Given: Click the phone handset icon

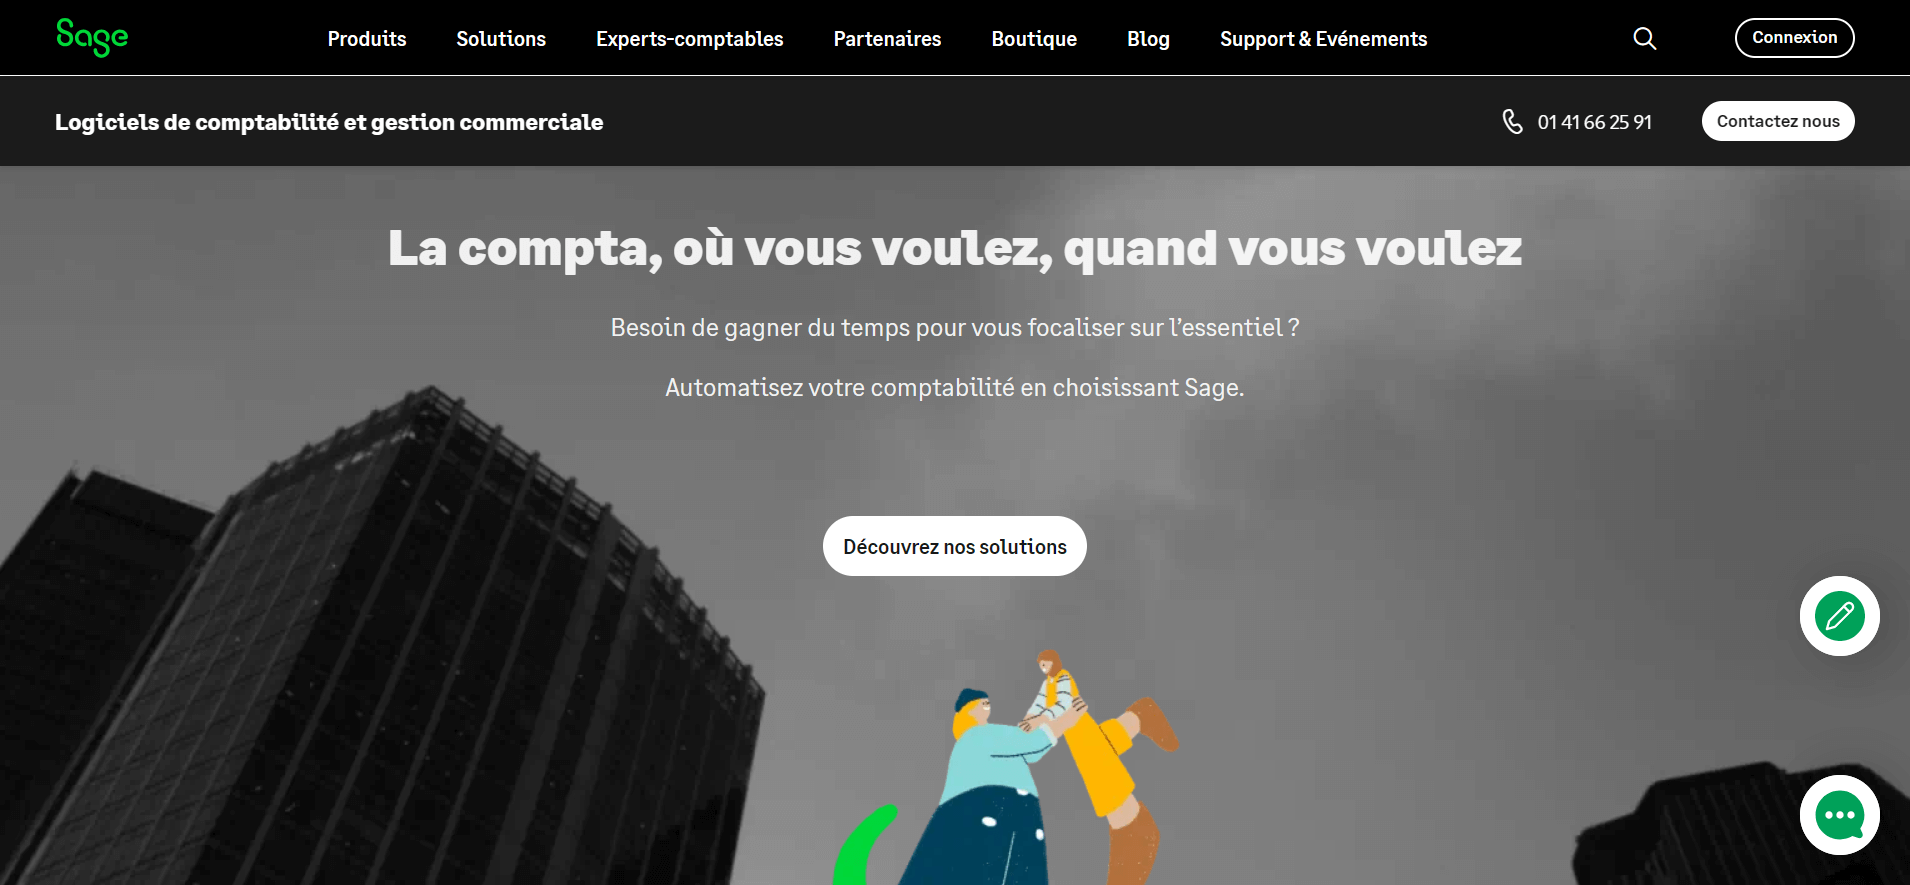Looking at the screenshot, I should pyautogui.click(x=1513, y=121).
